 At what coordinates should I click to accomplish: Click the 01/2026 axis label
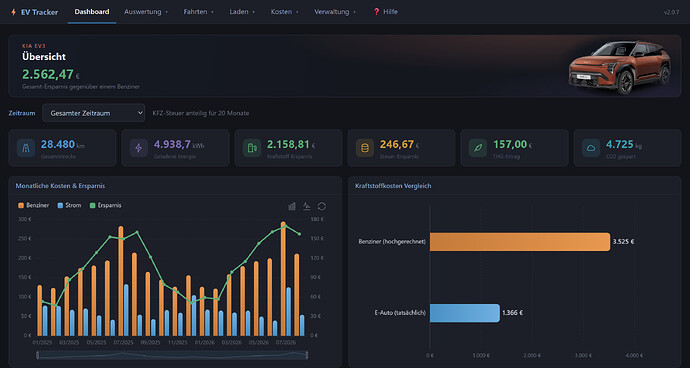point(205,342)
